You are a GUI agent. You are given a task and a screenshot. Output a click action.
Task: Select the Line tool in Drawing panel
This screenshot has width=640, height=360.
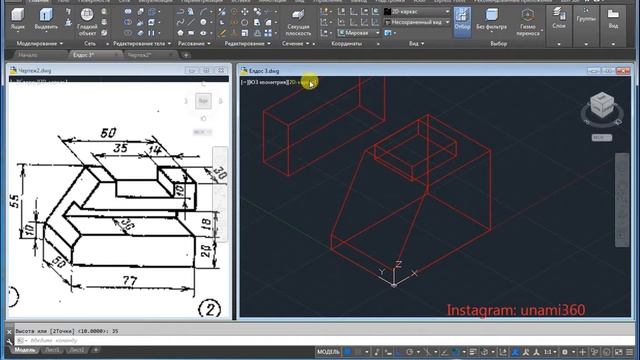point(191,22)
